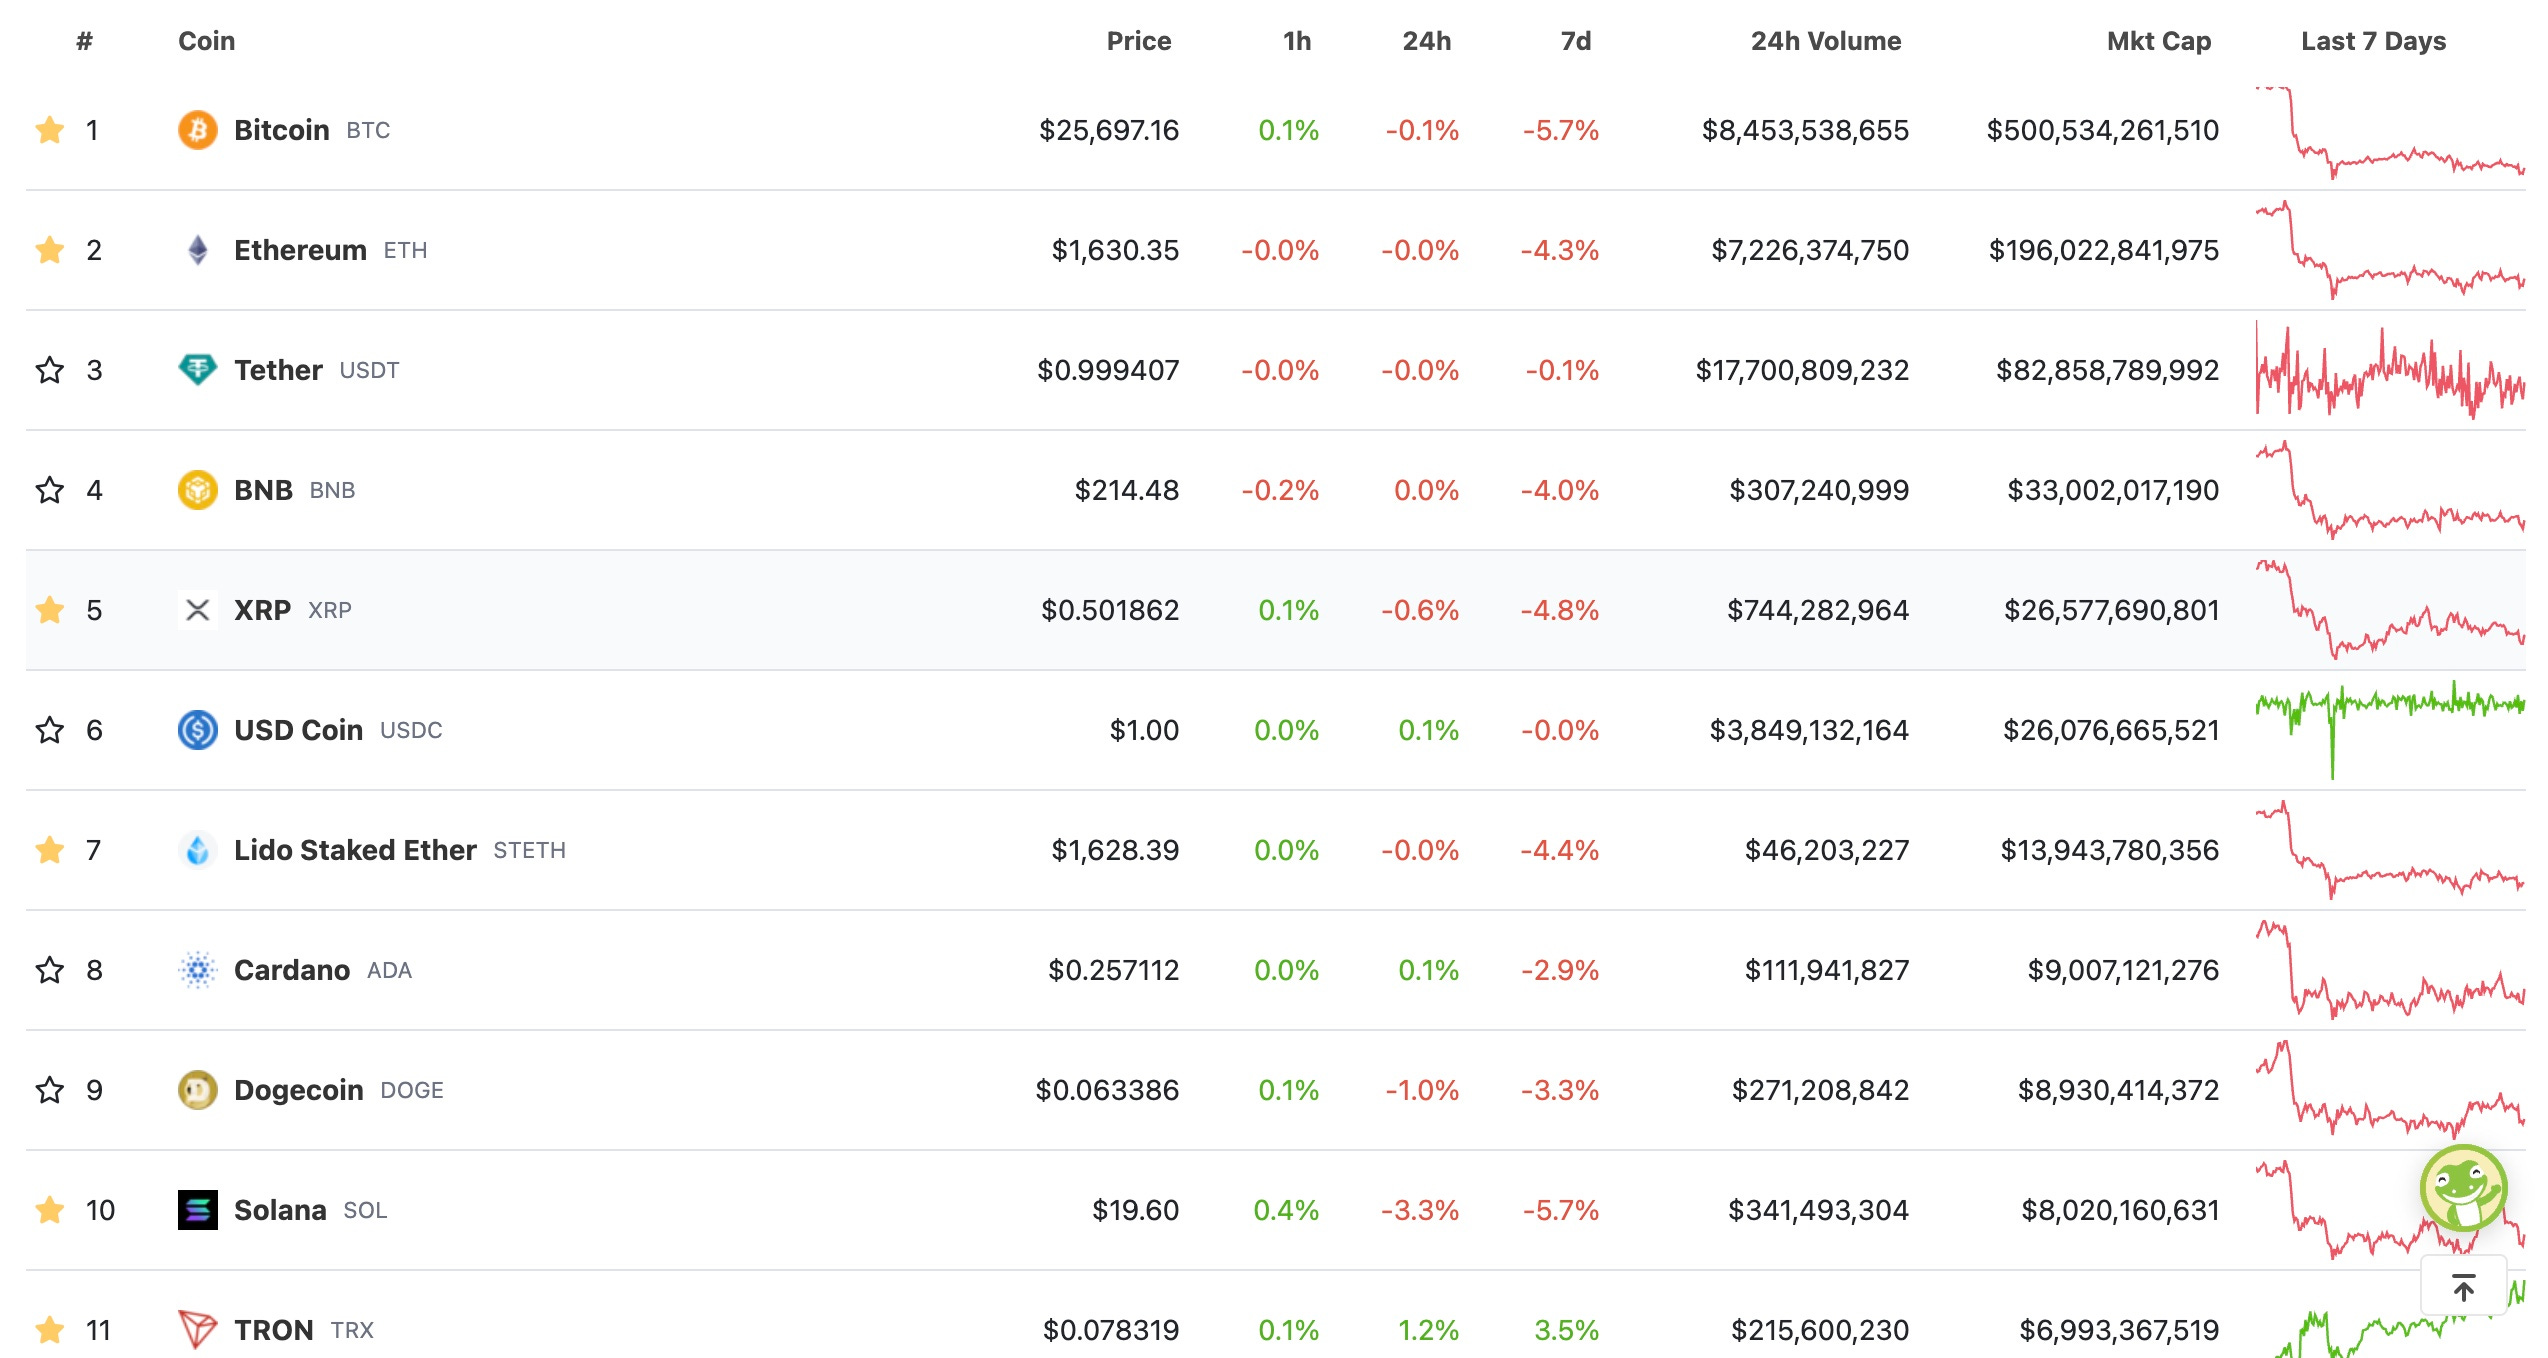Screen dimensions: 2548x1358
Task: Unstar Bitcoin from favorites
Action: coord(49,130)
